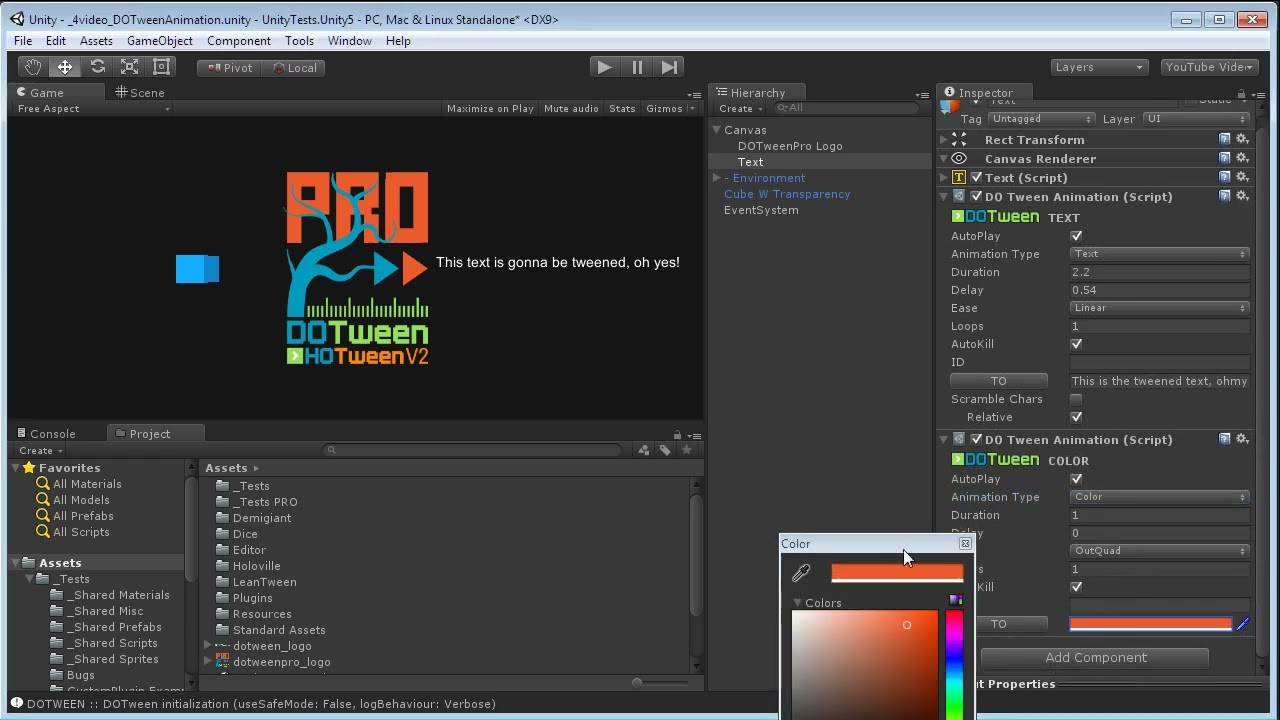Toggle Pivot handle position
This screenshot has width=1280, height=720.
(229, 68)
